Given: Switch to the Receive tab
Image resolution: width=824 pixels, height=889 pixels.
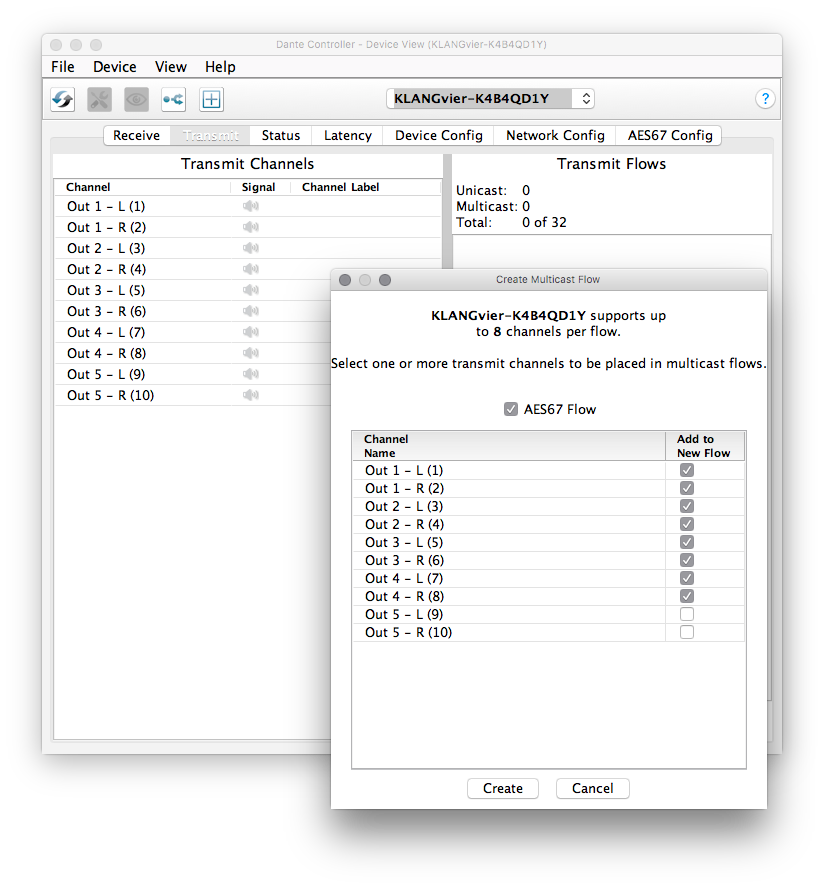Looking at the screenshot, I should point(137,136).
